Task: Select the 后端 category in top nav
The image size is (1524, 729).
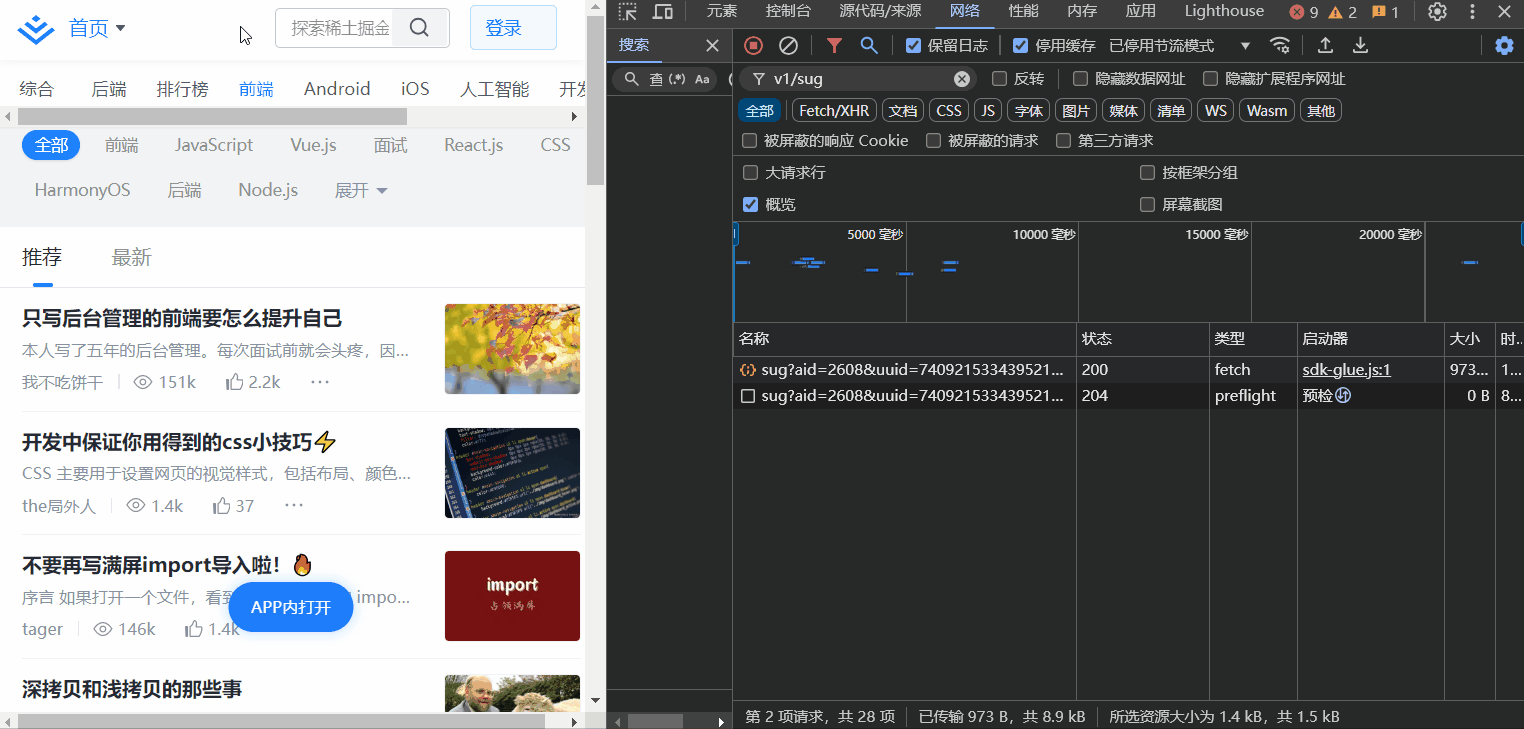Action: point(109,89)
